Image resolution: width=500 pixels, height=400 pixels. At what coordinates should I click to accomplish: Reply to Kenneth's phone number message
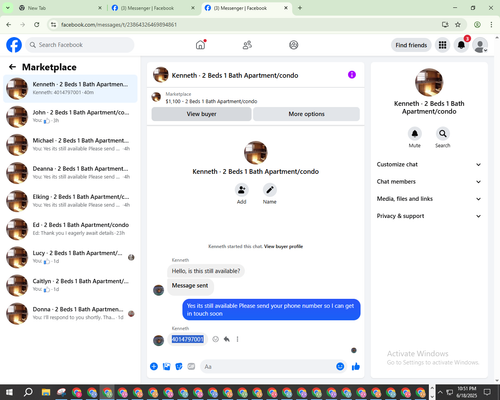click(x=227, y=339)
